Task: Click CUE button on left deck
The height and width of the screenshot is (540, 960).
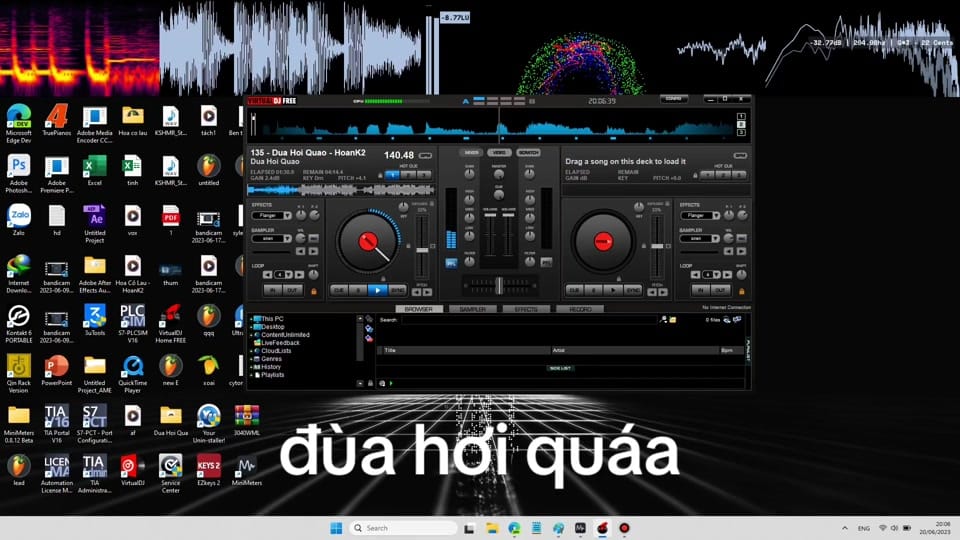Action: 339,290
